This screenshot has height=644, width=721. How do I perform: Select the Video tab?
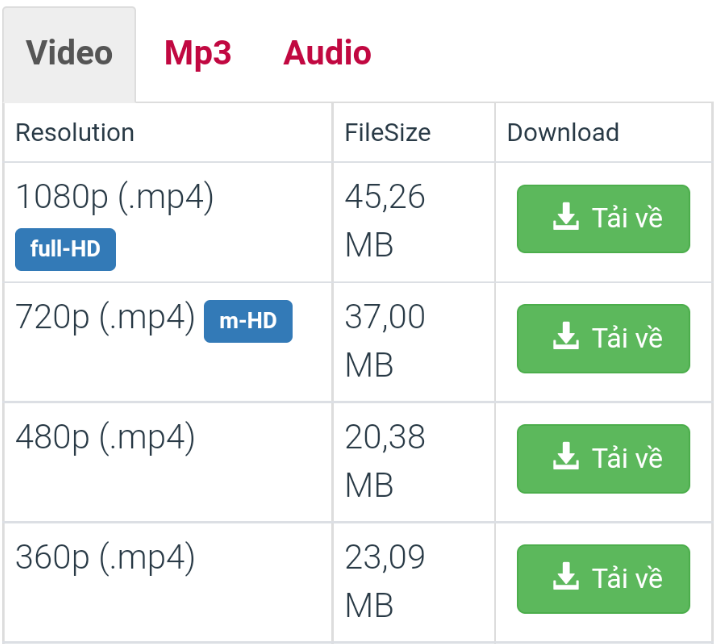[69, 53]
